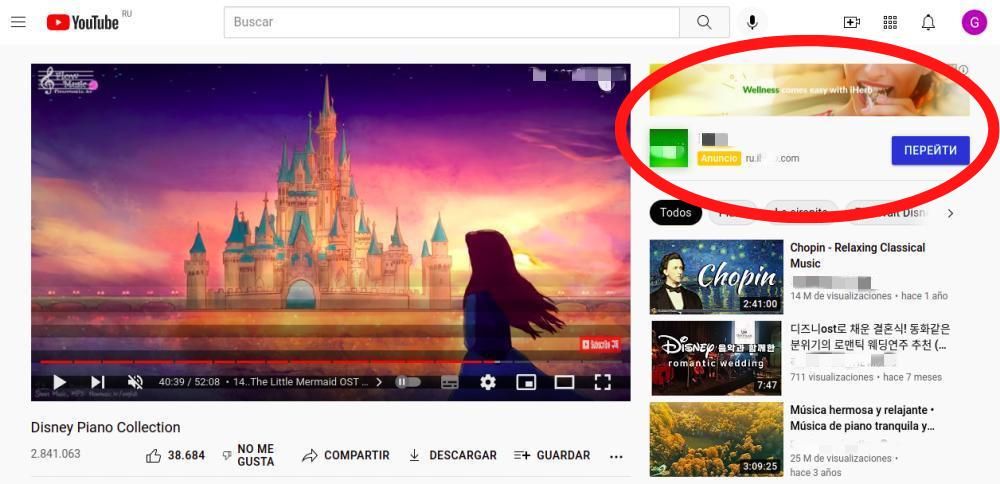Click the 14..The Little Mermaid OST chapter label
The height and width of the screenshot is (484, 1000).
click(301, 382)
